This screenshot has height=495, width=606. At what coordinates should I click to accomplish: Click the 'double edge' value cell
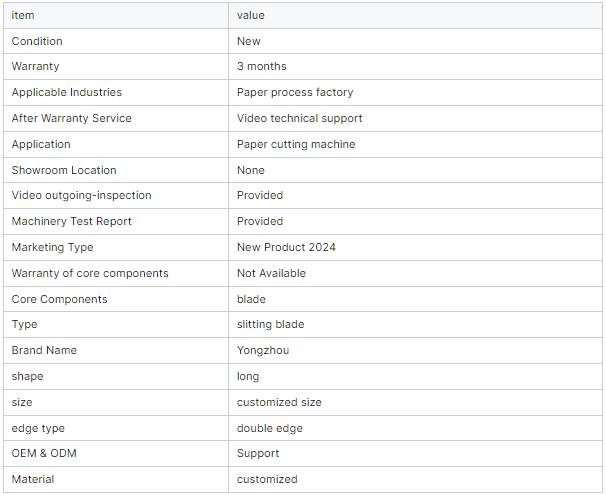click(x=270, y=429)
